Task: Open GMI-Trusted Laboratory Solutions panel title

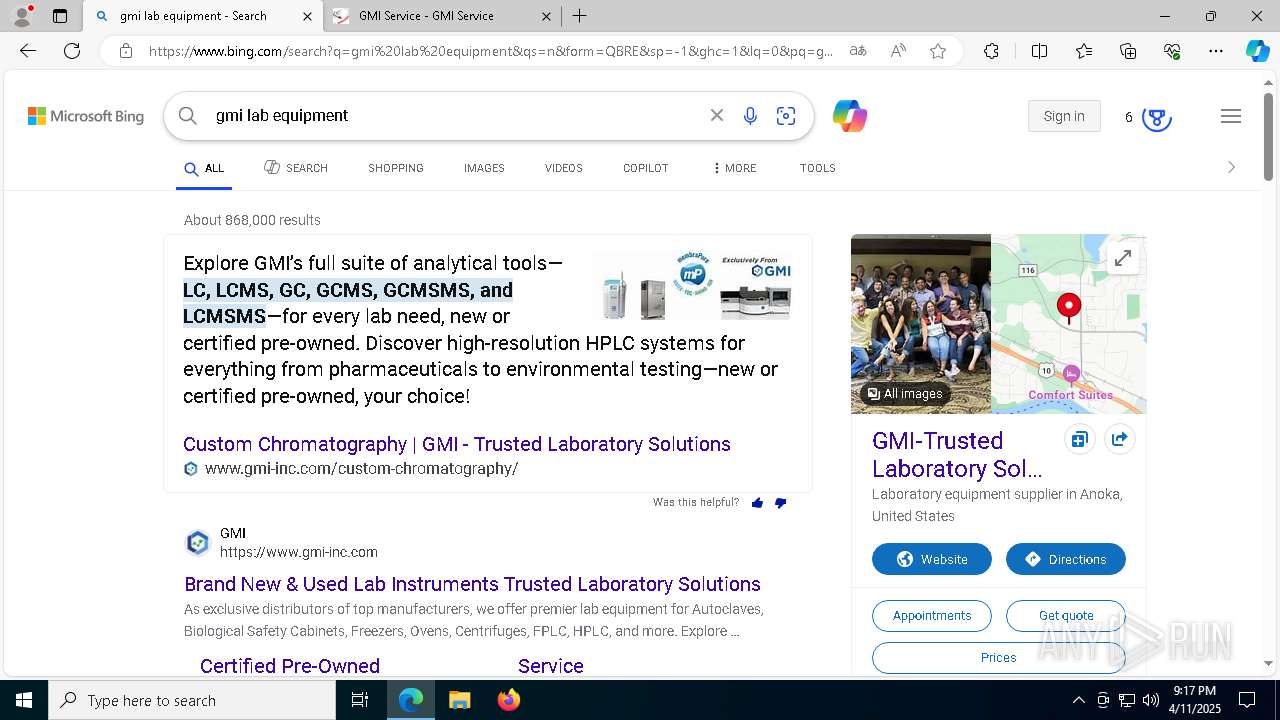Action: click(957, 455)
